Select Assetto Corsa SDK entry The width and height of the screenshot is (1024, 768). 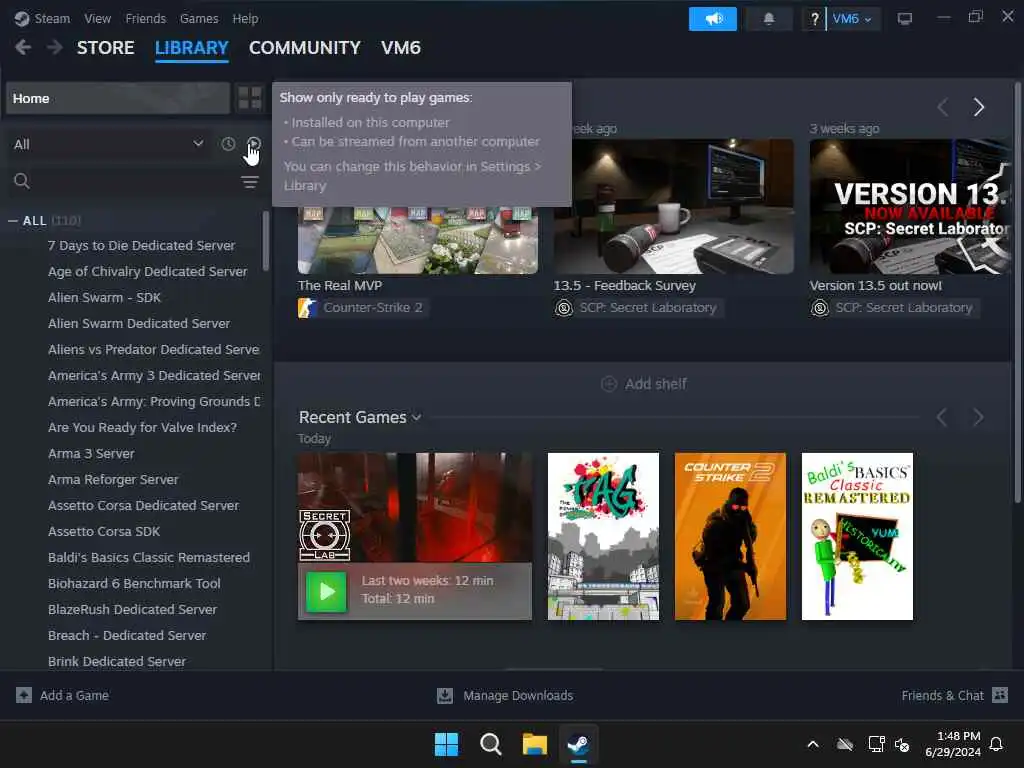[x=104, y=532]
